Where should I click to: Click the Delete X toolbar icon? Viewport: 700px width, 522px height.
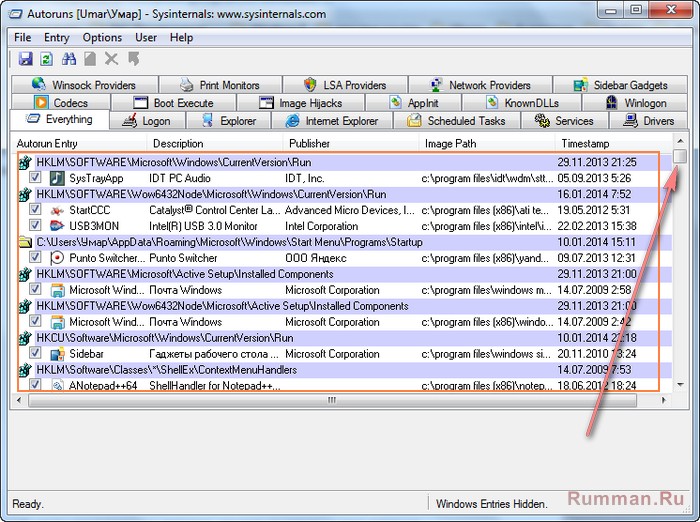point(111,59)
